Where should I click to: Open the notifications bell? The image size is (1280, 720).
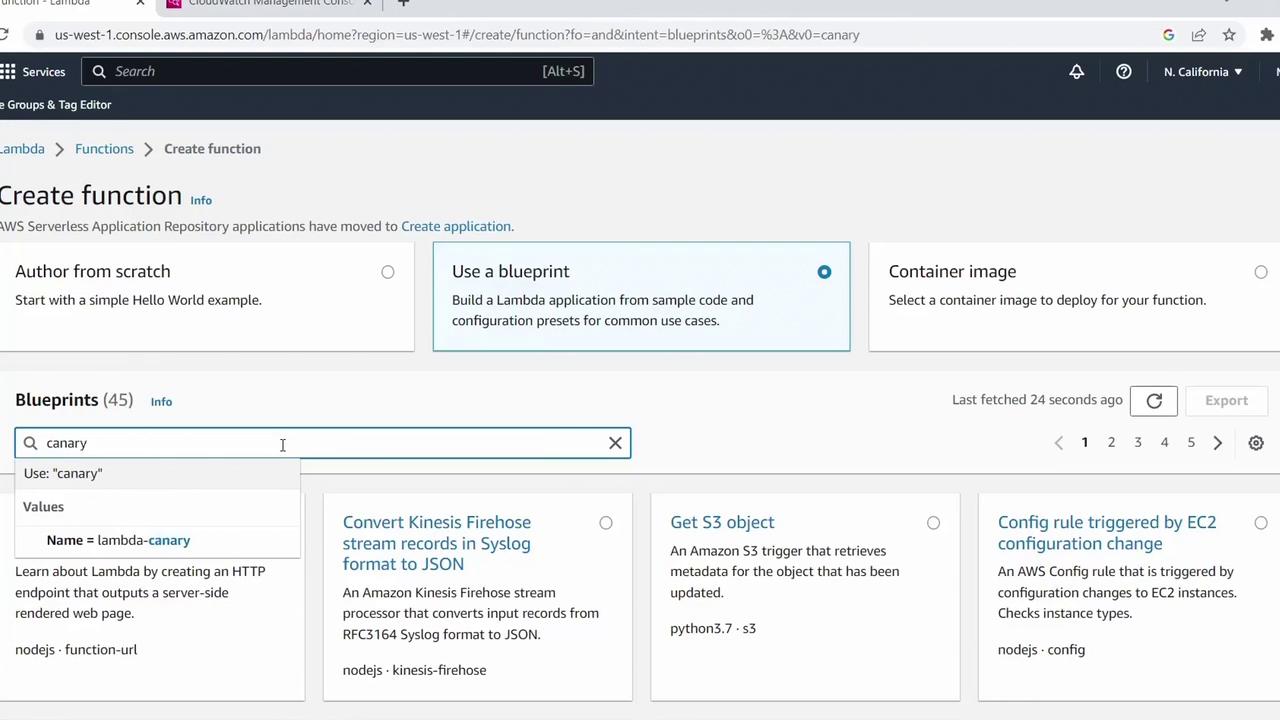pyautogui.click(x=1077, y=72)
